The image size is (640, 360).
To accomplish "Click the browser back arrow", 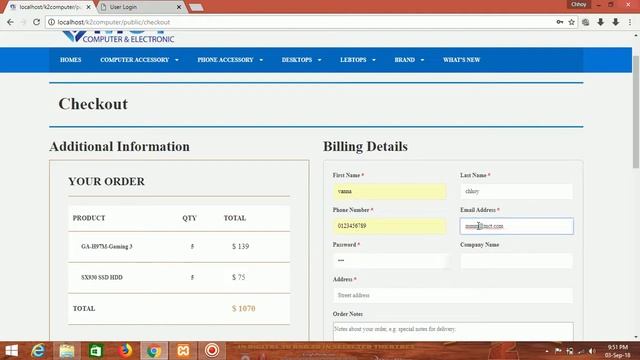I will tap(10, 22).
